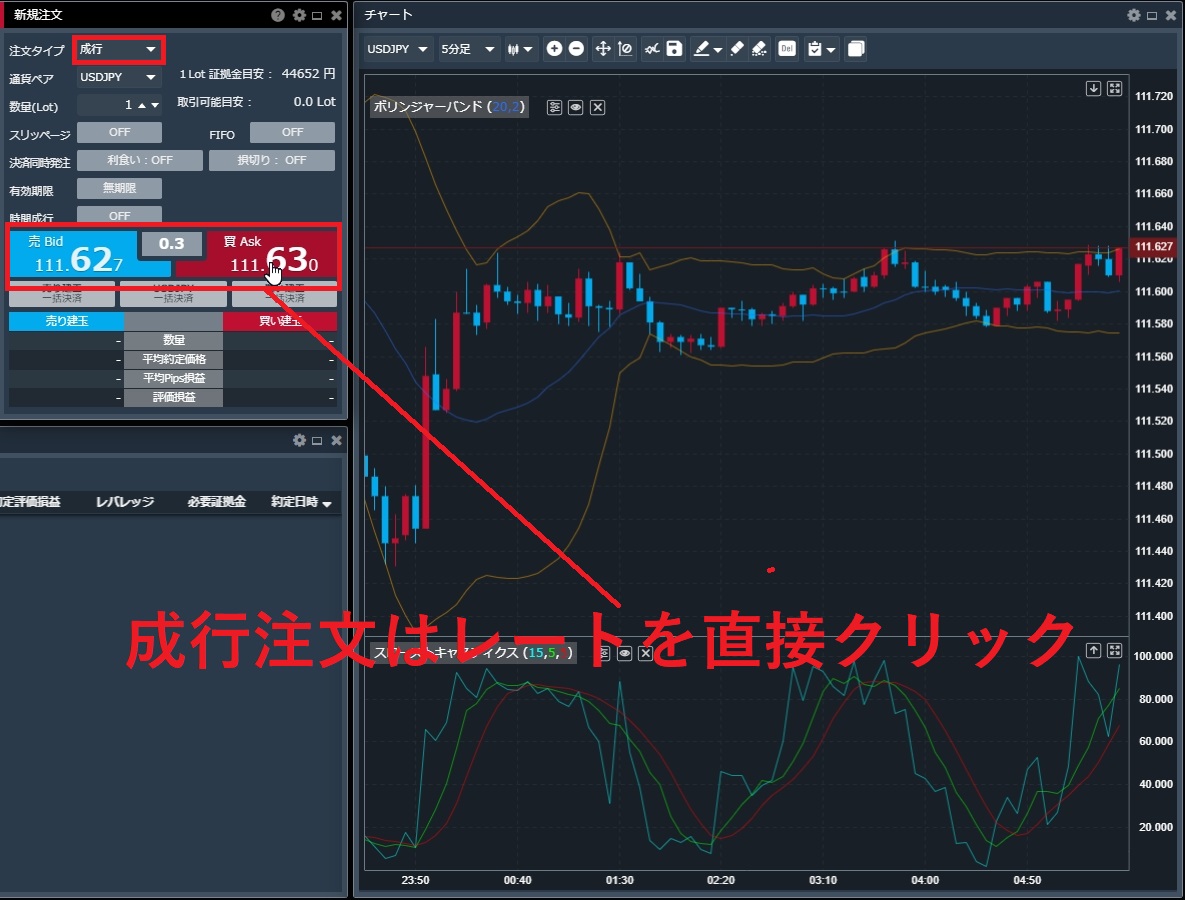Click the zoom in plus icon in chart toolbar
This screenshot has height=900, width=1185.
click(554, 49)
